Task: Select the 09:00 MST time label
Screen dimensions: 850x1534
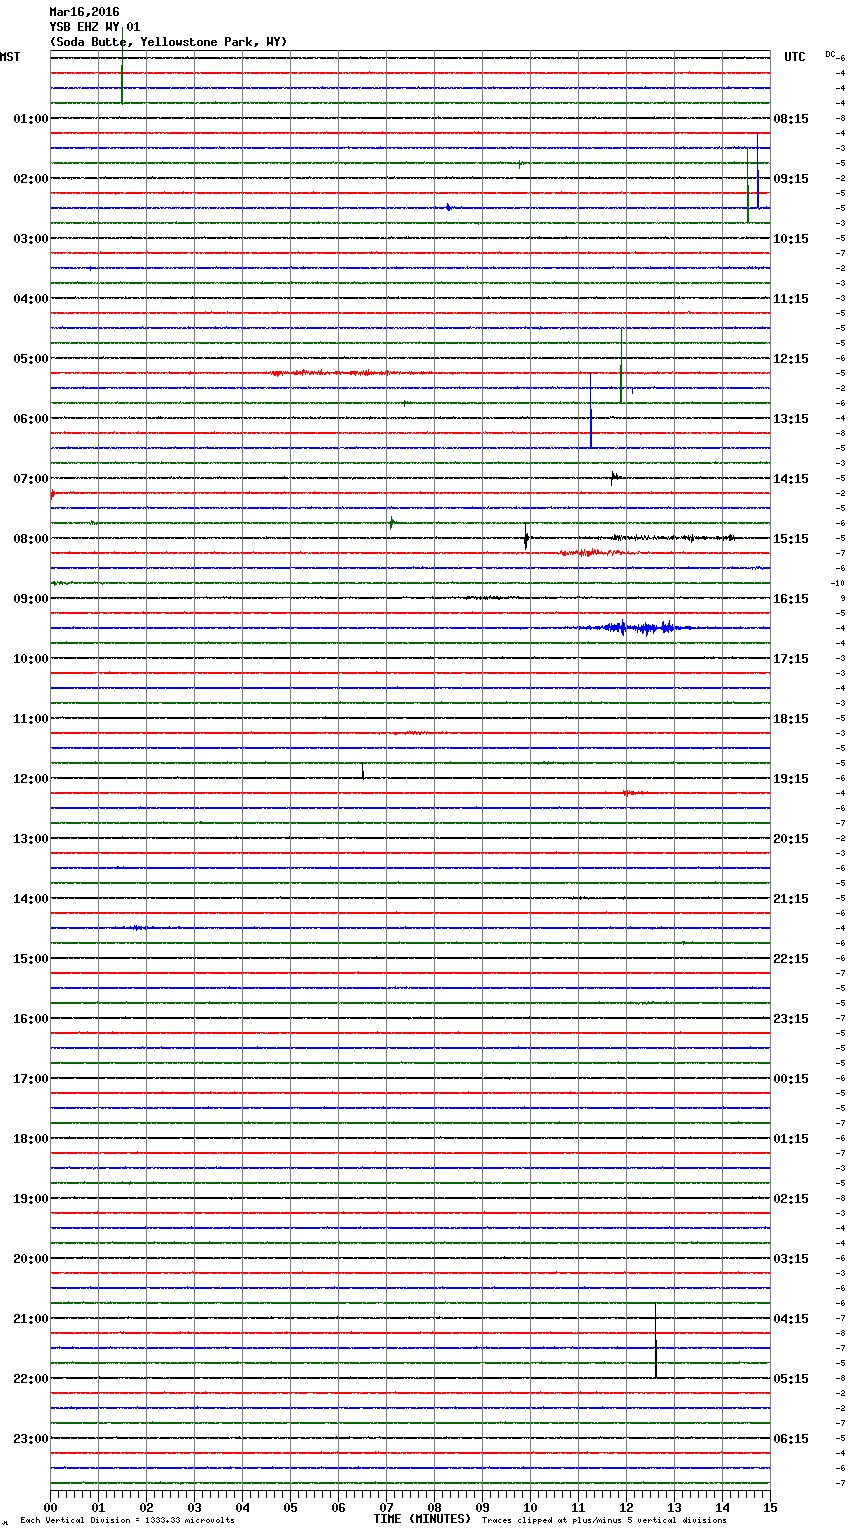Action: pyautogui.click(x=31, y=599)
